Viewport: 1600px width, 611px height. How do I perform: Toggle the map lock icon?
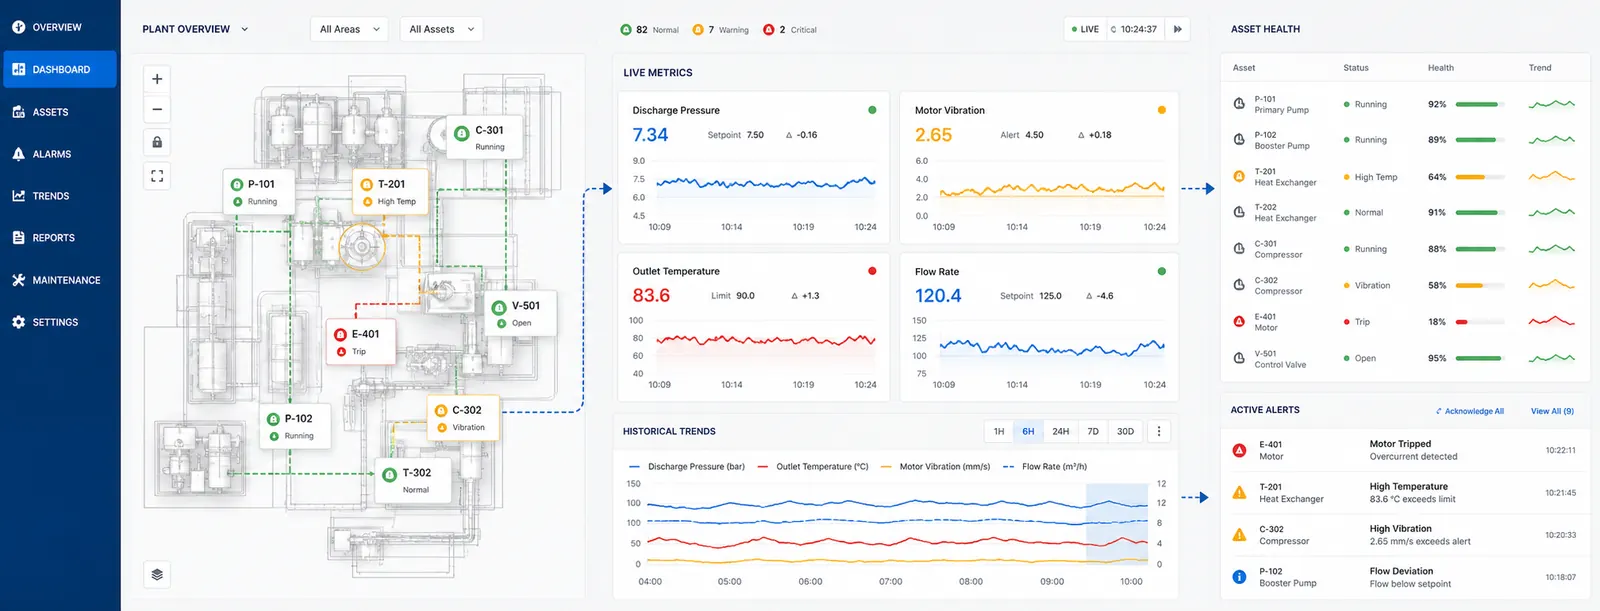click(157, 142)
